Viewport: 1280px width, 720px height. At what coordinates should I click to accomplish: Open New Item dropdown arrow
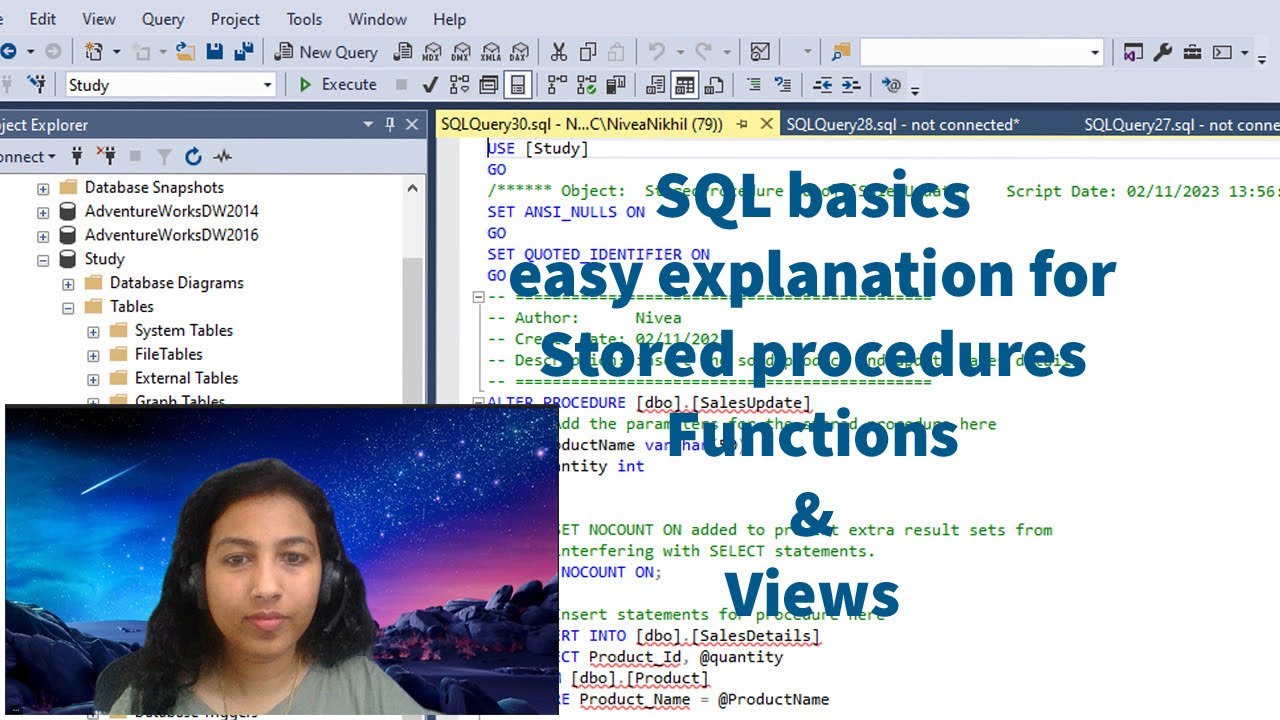[x=116, y=52]
